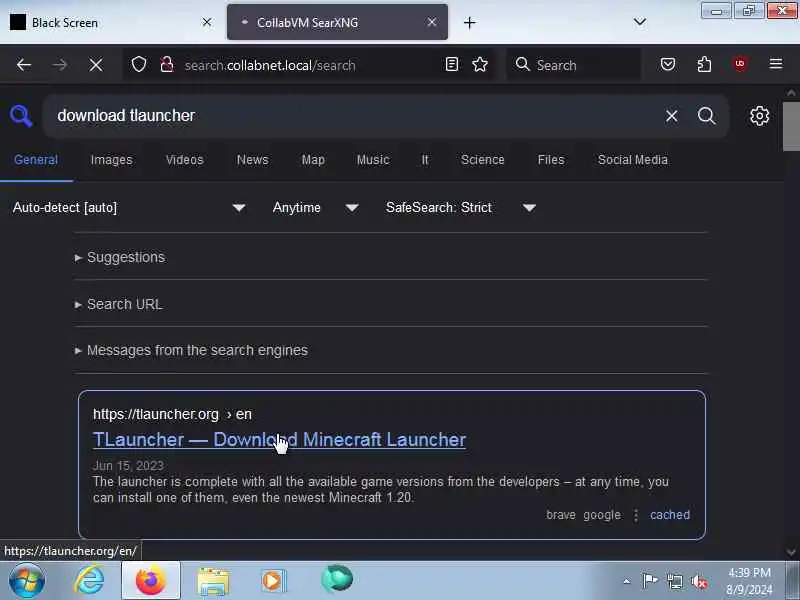Screen dimensions: 800x600
Task: Click the insecure connection lock icon
Action: (x=166, y=65)
